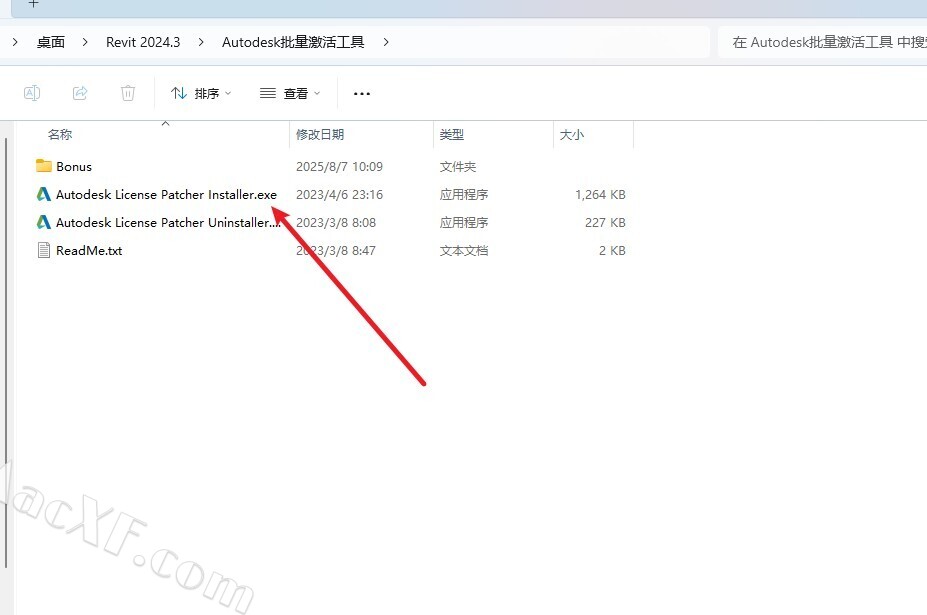Screen dimensions: 927x615
Task: Select the Bonus folder icon
Action: [44, 166]
